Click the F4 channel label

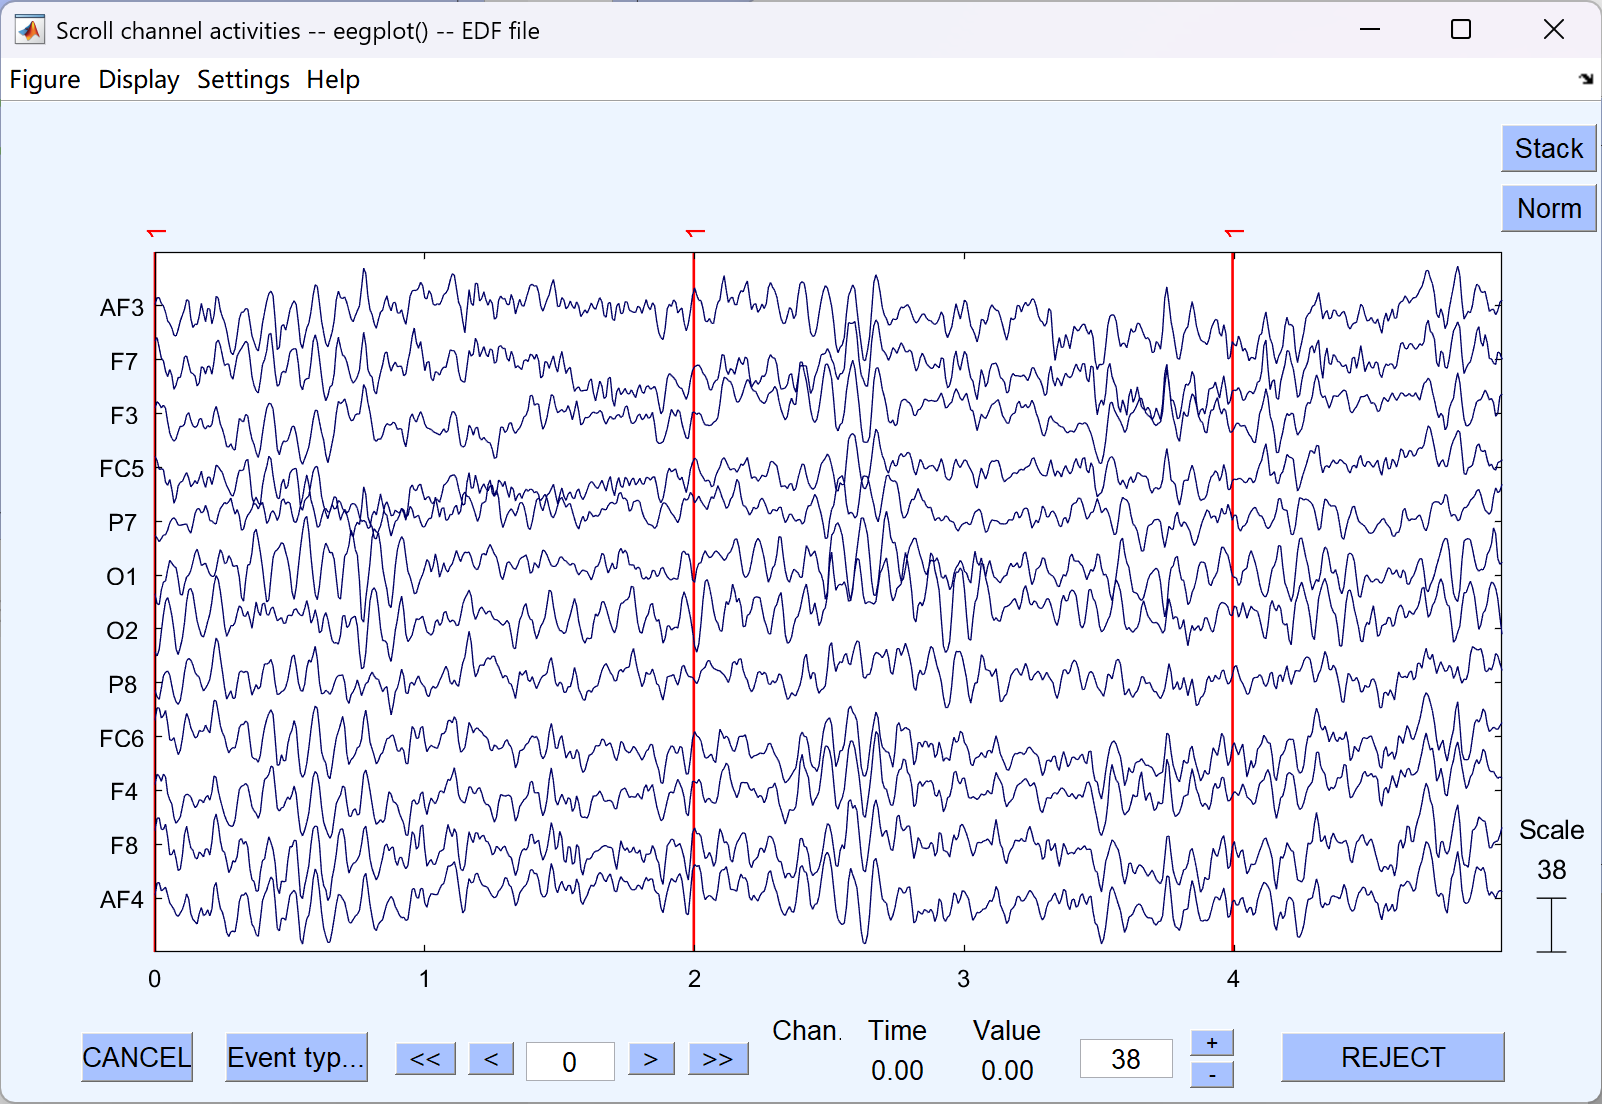click(124, 792)
